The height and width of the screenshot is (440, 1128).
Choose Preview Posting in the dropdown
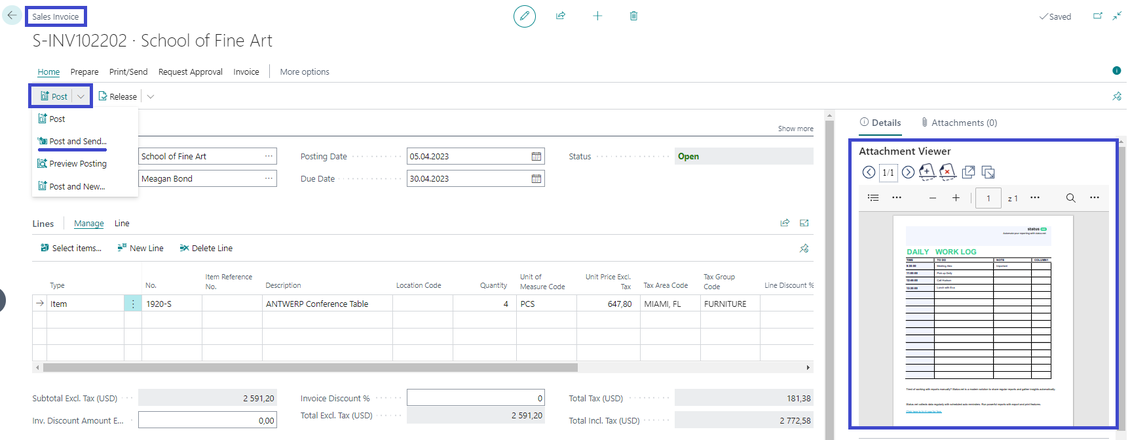(77, 164)
